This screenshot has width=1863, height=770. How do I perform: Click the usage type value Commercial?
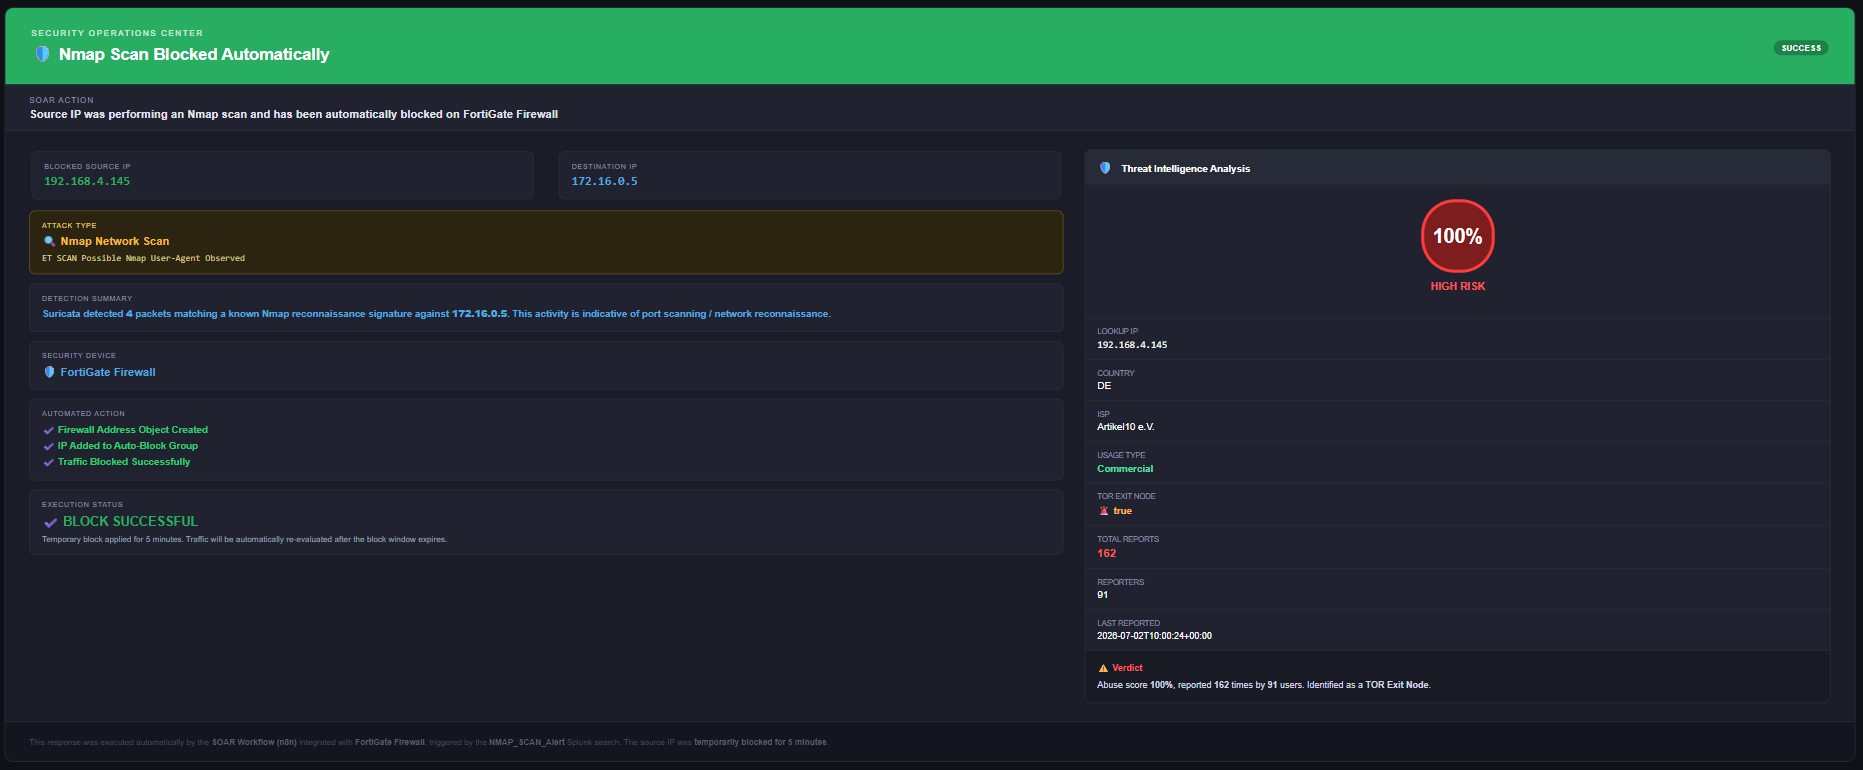pos(1125,469)
